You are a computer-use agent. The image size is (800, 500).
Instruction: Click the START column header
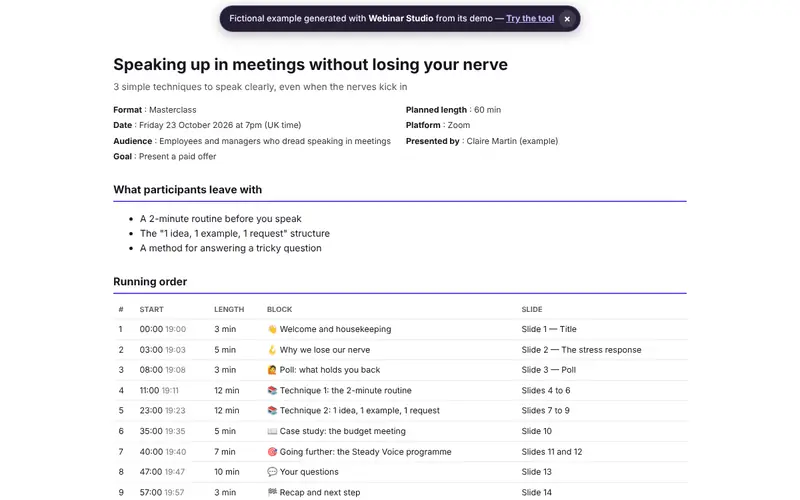coord(152,309)
